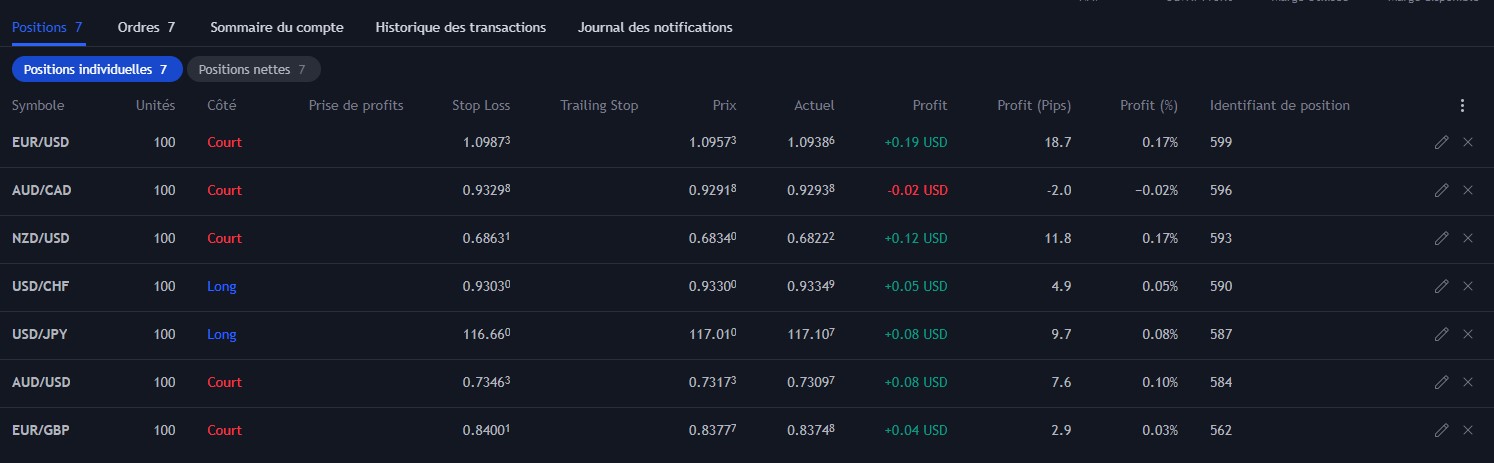
Task: Close the EUR/GBP position
Action: click(x=1468, y=430)
